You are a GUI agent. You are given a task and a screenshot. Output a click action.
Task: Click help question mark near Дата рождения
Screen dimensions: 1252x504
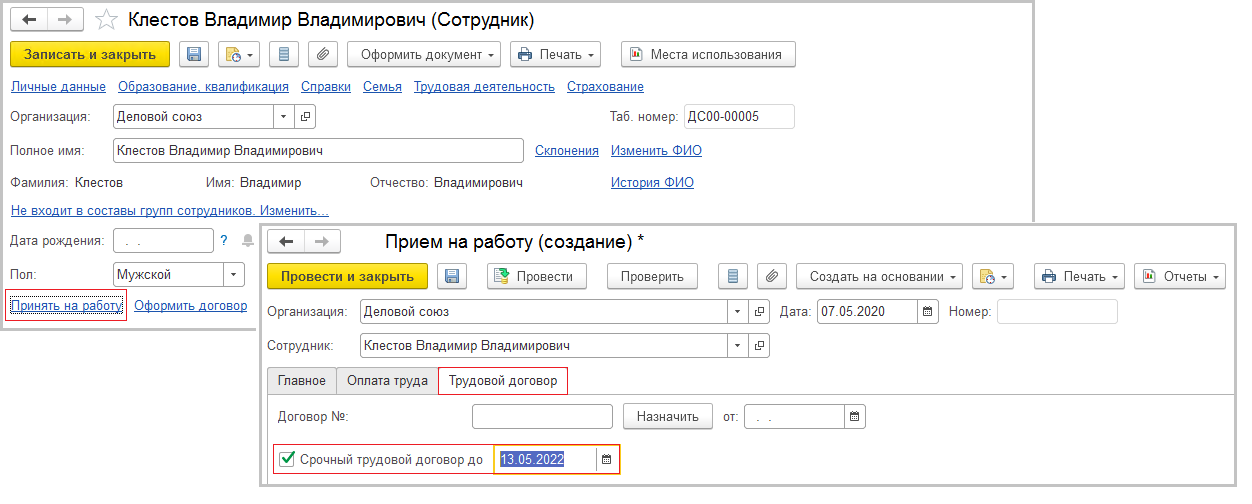pyautogui.click(x=224, y=240)
